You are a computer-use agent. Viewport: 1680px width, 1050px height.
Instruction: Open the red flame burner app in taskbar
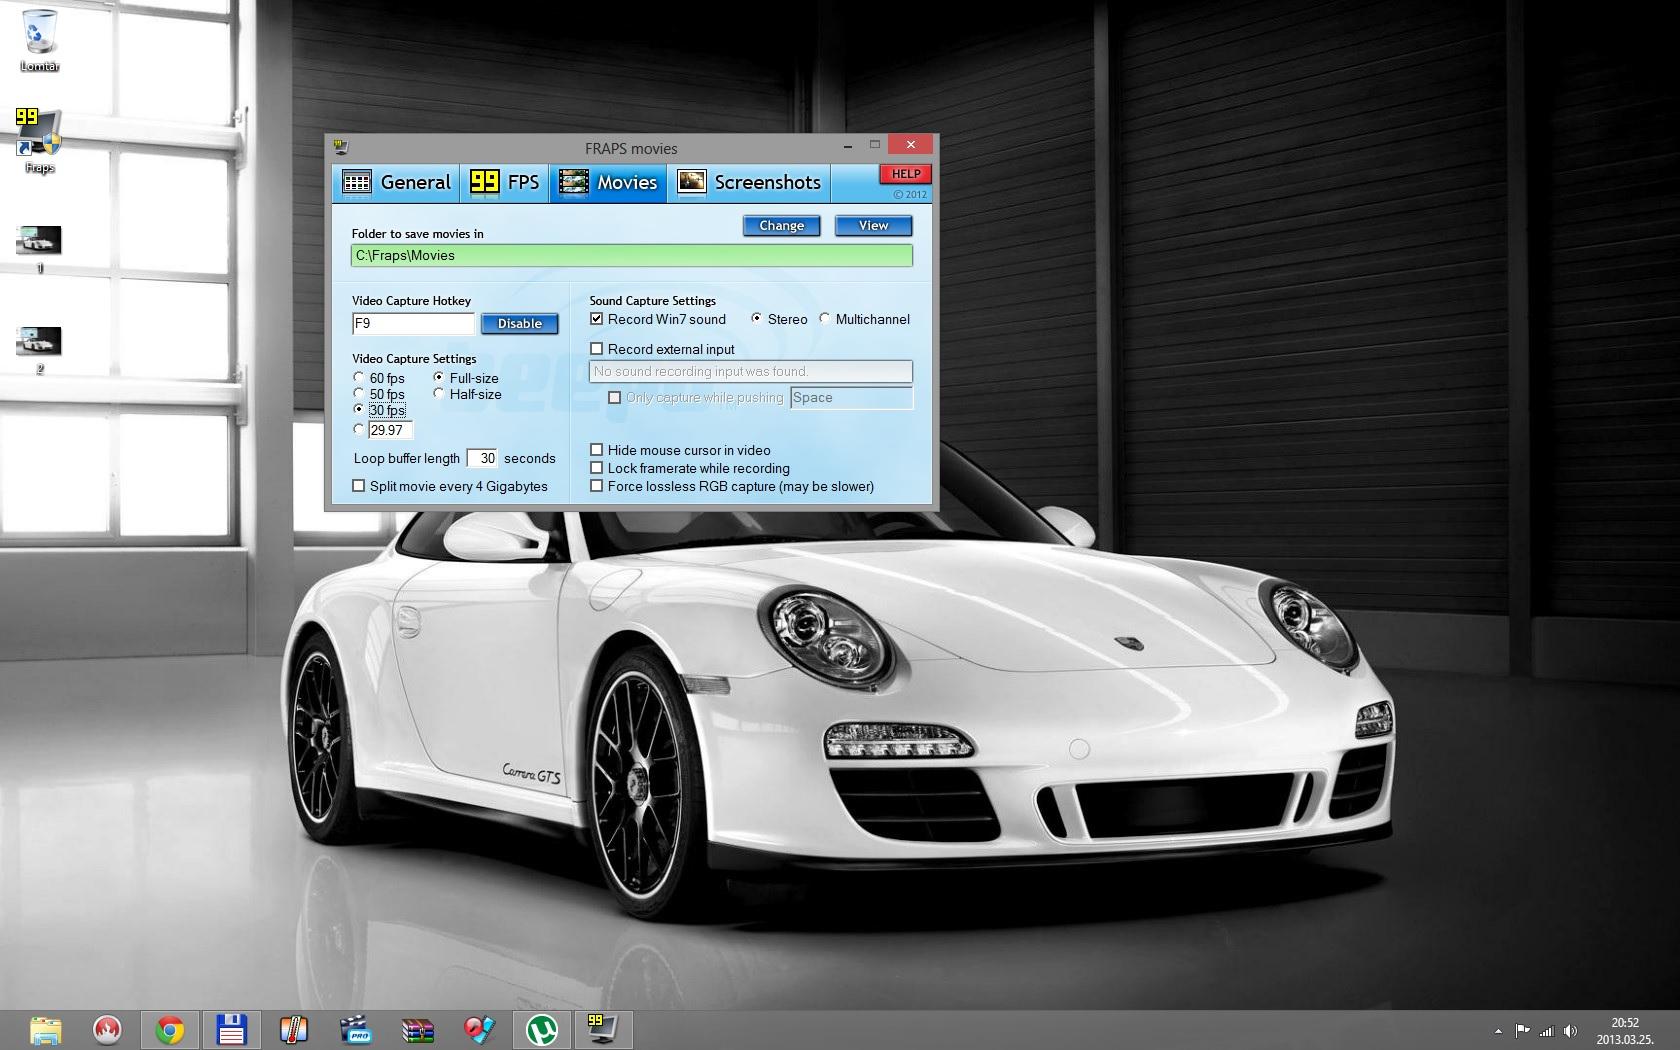(108, 1030)
